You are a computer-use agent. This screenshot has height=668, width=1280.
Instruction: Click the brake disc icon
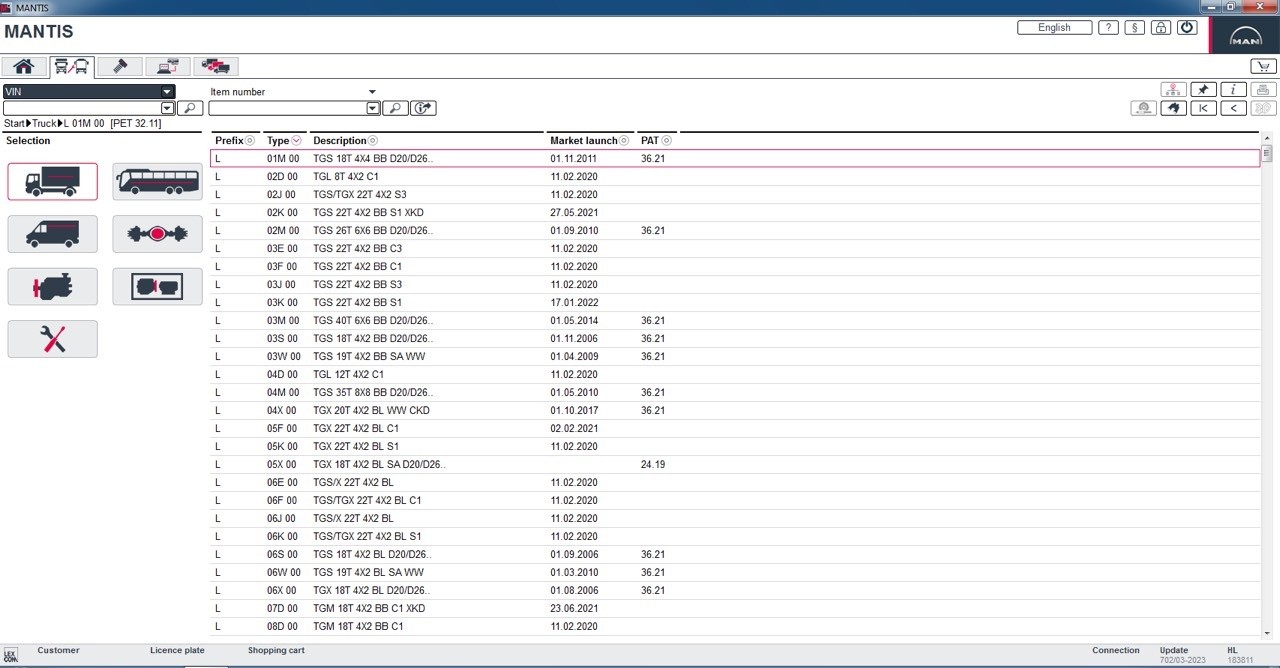click(1143, 108)
